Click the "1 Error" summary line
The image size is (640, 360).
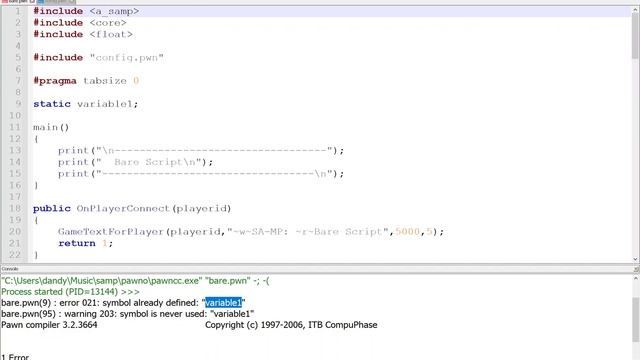pyautogui.click(x=15, y=357)
